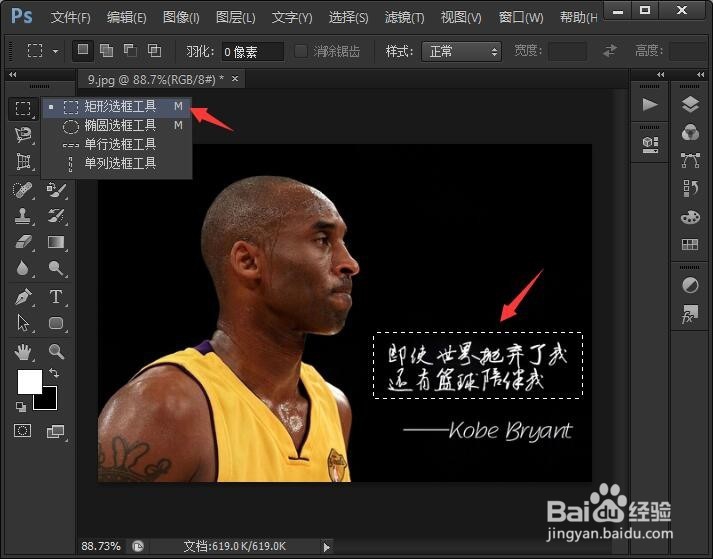Select the Color Replacement brush tool

click(x=56, y=190)
